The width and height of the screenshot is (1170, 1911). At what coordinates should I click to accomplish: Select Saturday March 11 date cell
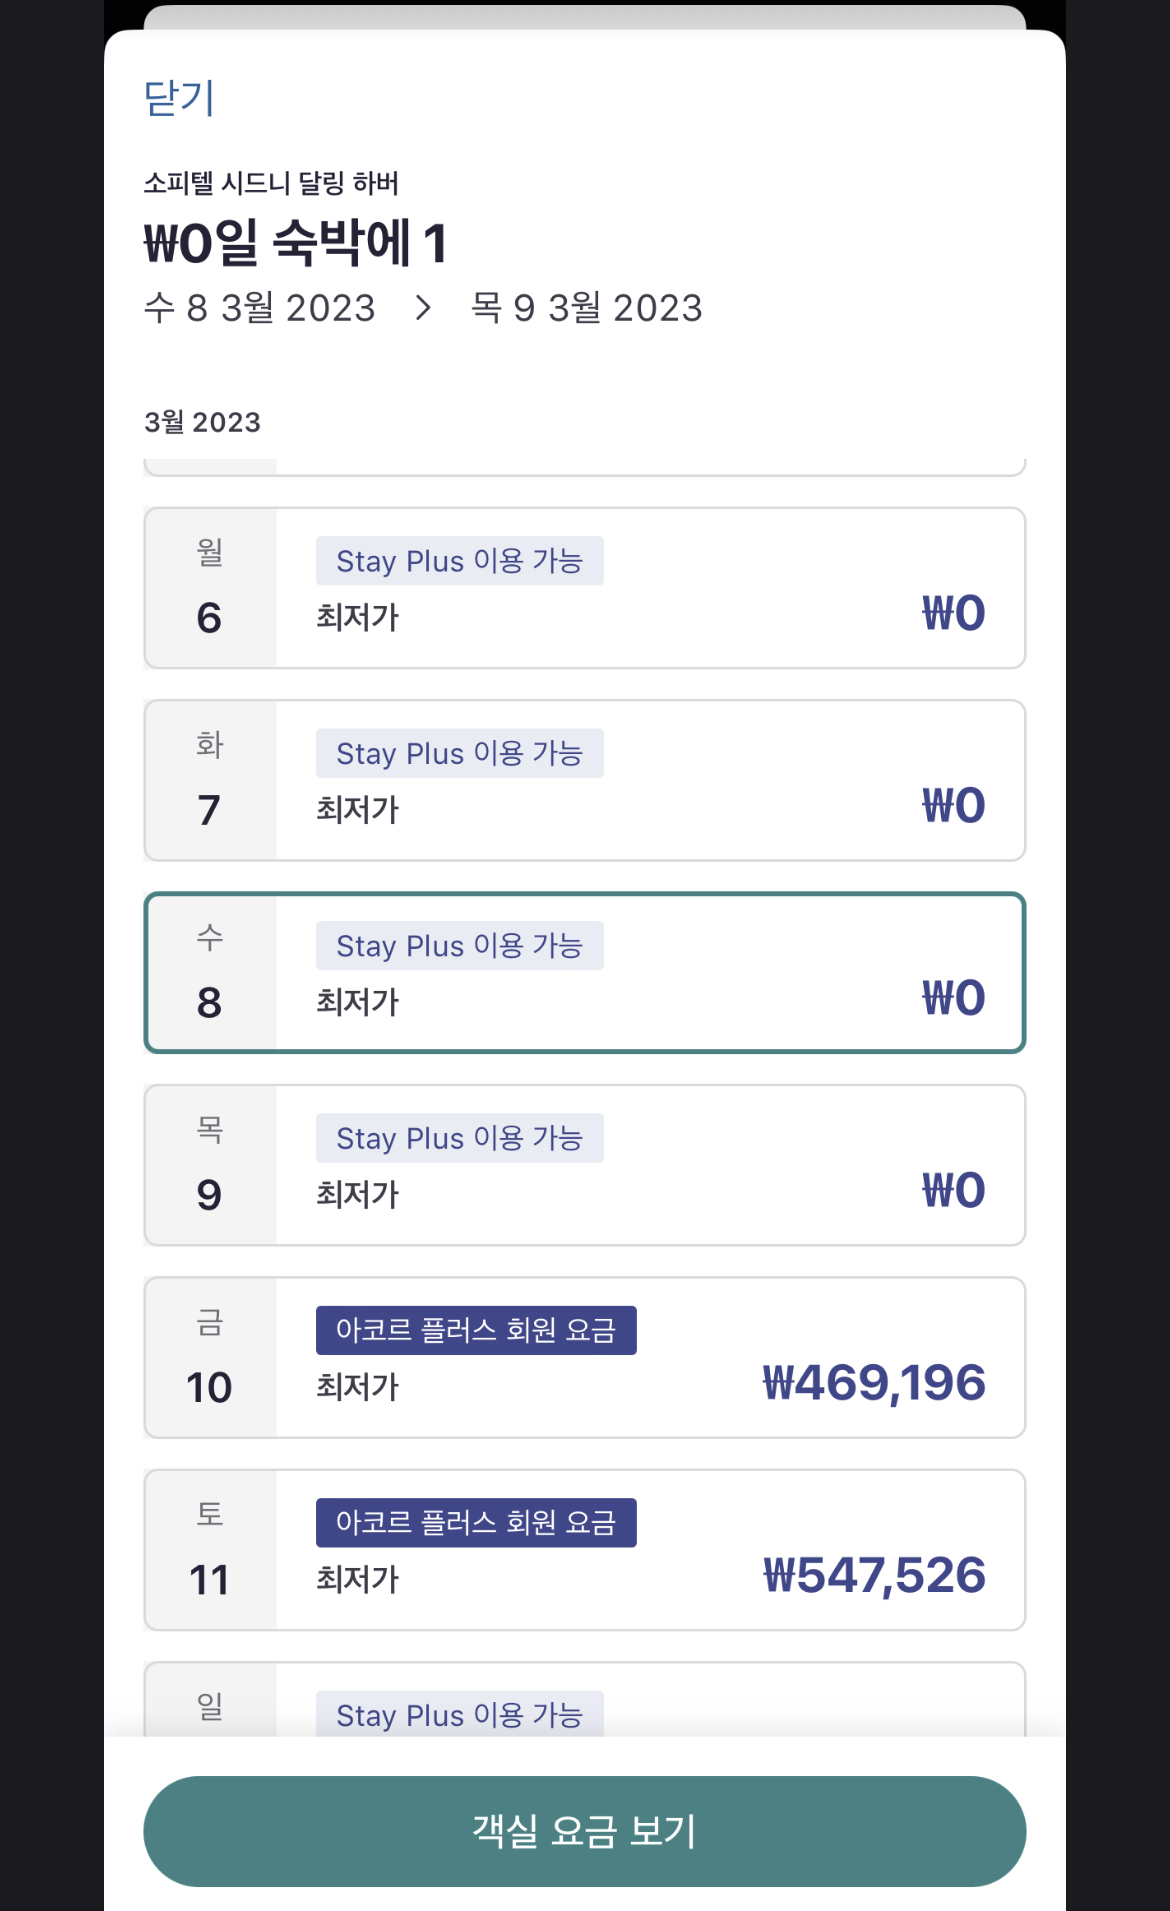584,1548
